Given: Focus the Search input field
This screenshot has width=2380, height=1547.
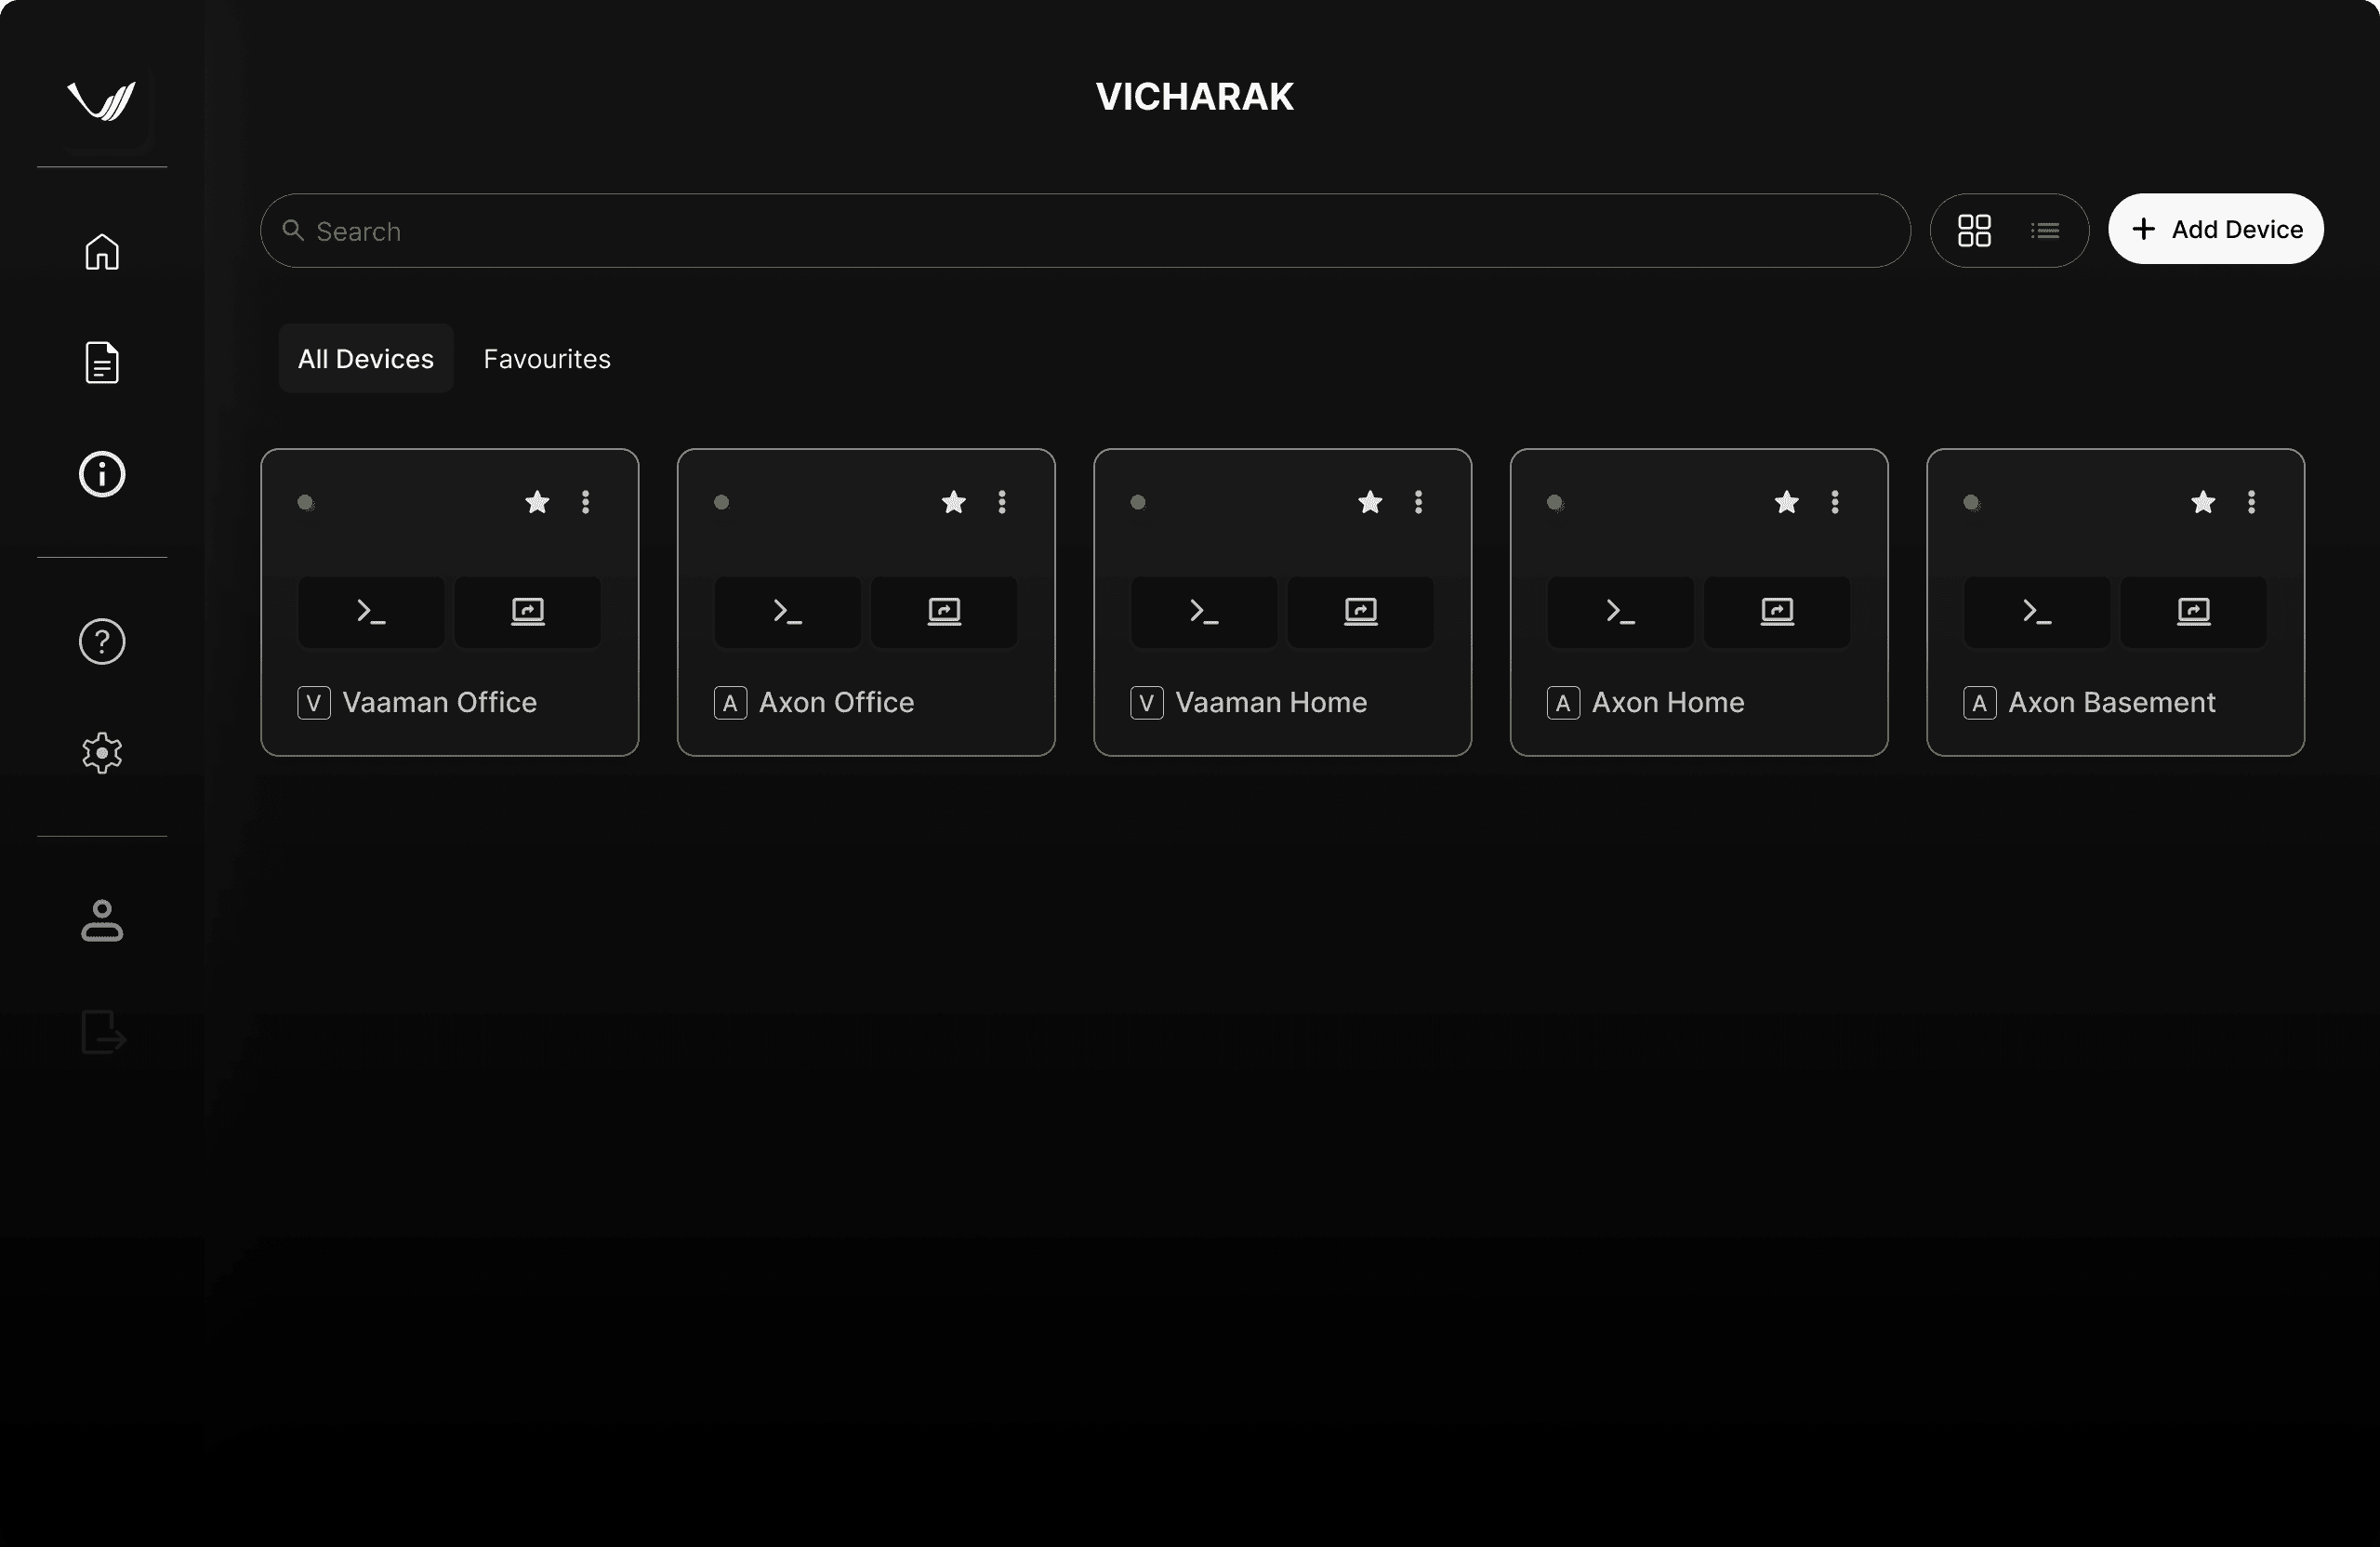Looking at the screenshot, I should coord(1085,231).
